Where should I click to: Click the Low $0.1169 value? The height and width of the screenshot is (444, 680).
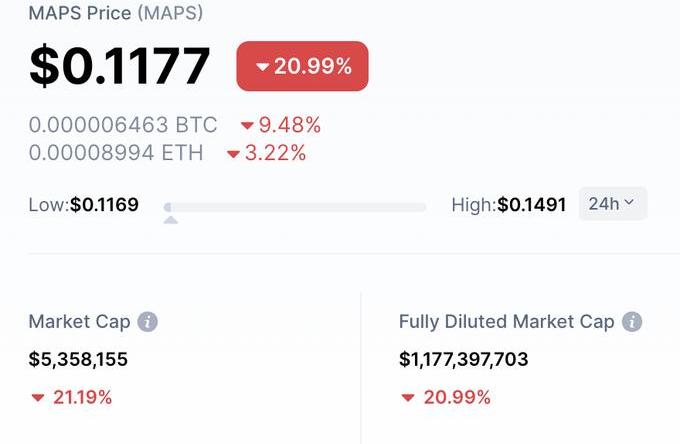[x=104, y=205]
